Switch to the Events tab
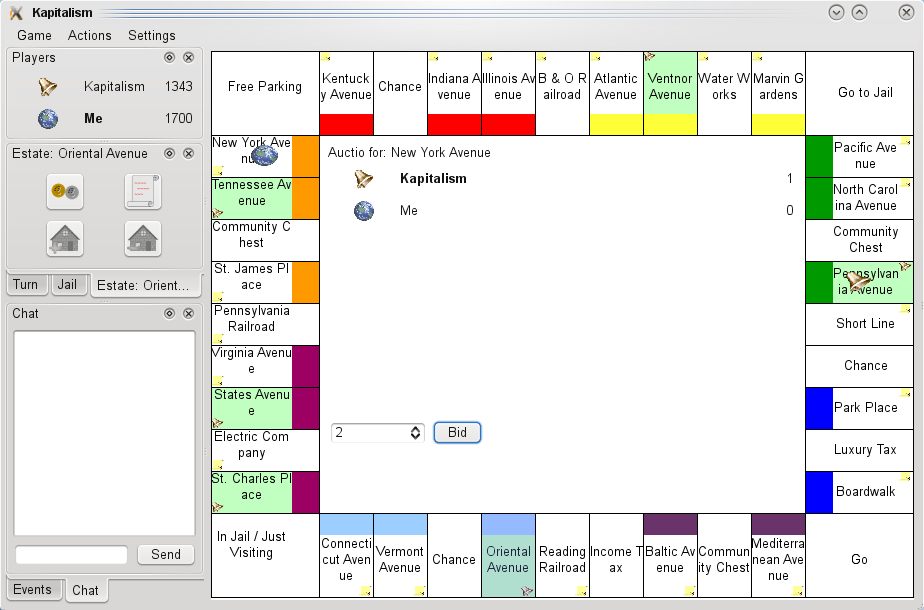Viewport: 924px width, 610px height. [x=32, y=589]
